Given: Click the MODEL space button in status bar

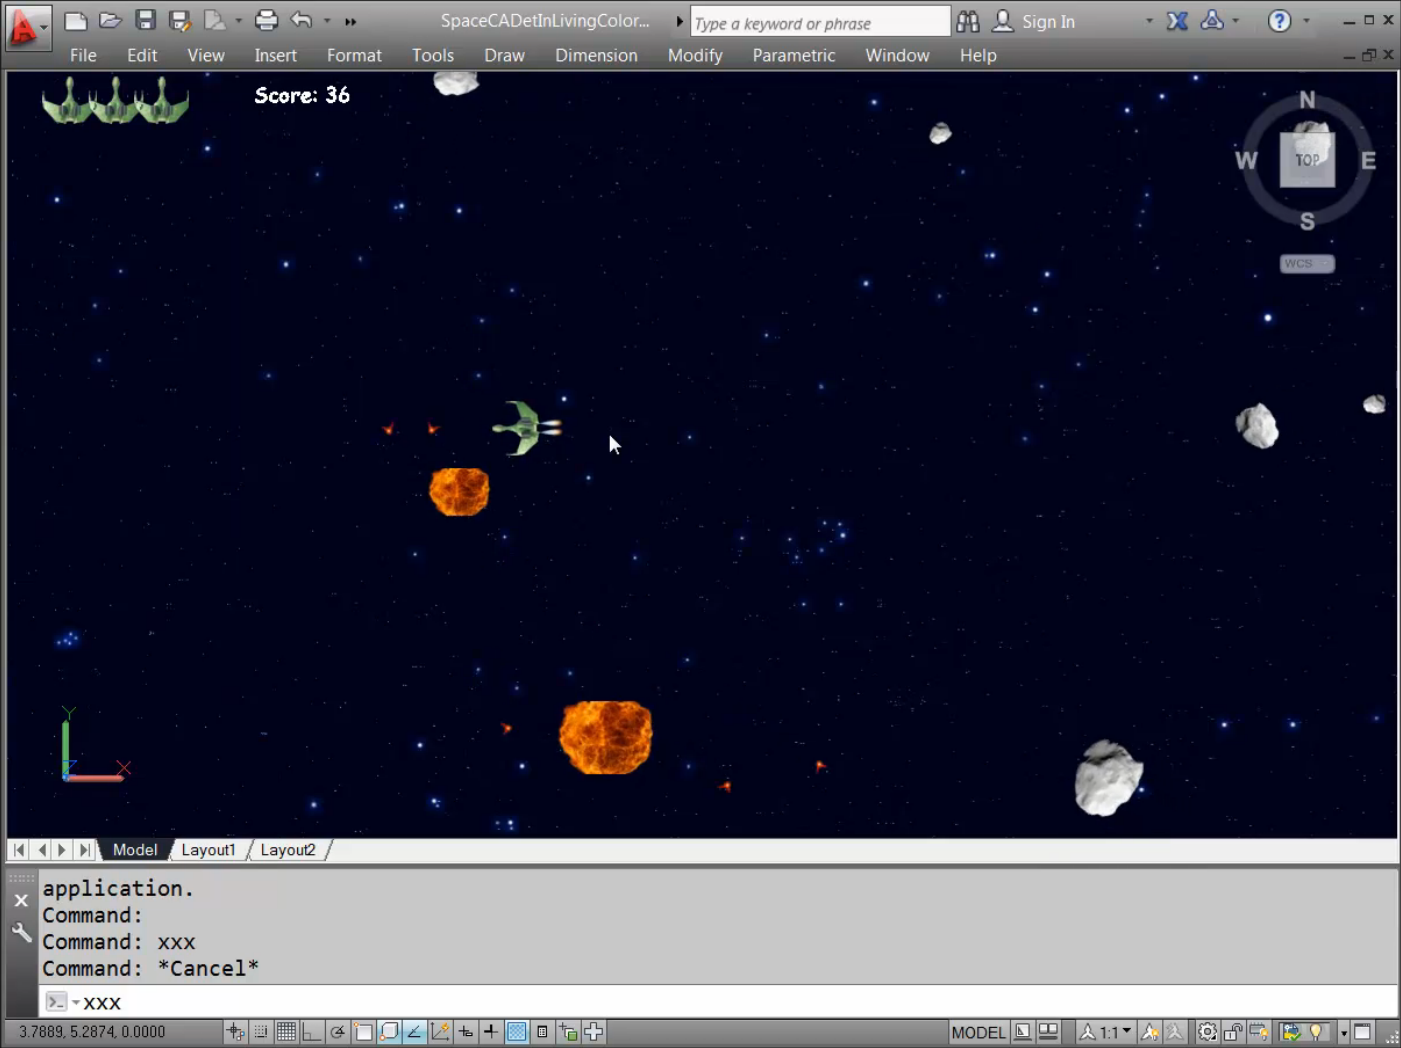Looking at the screenshot, I should coord(978,1032).
